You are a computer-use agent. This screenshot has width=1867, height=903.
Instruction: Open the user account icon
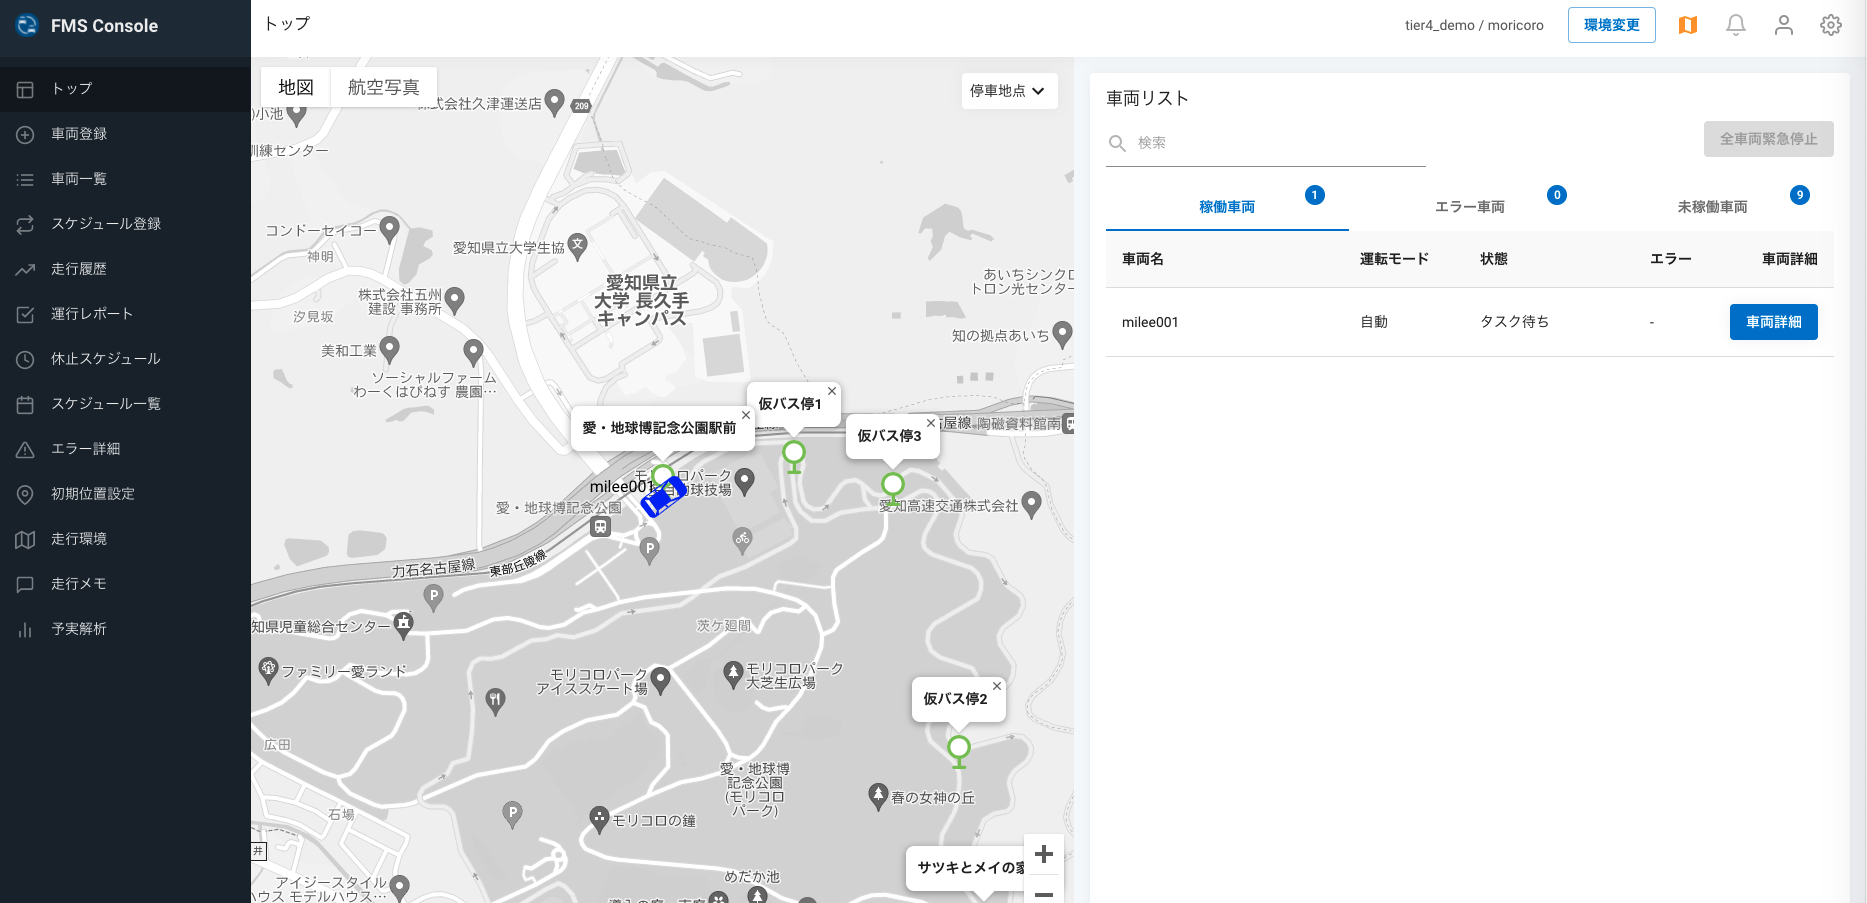(1784, 25)
